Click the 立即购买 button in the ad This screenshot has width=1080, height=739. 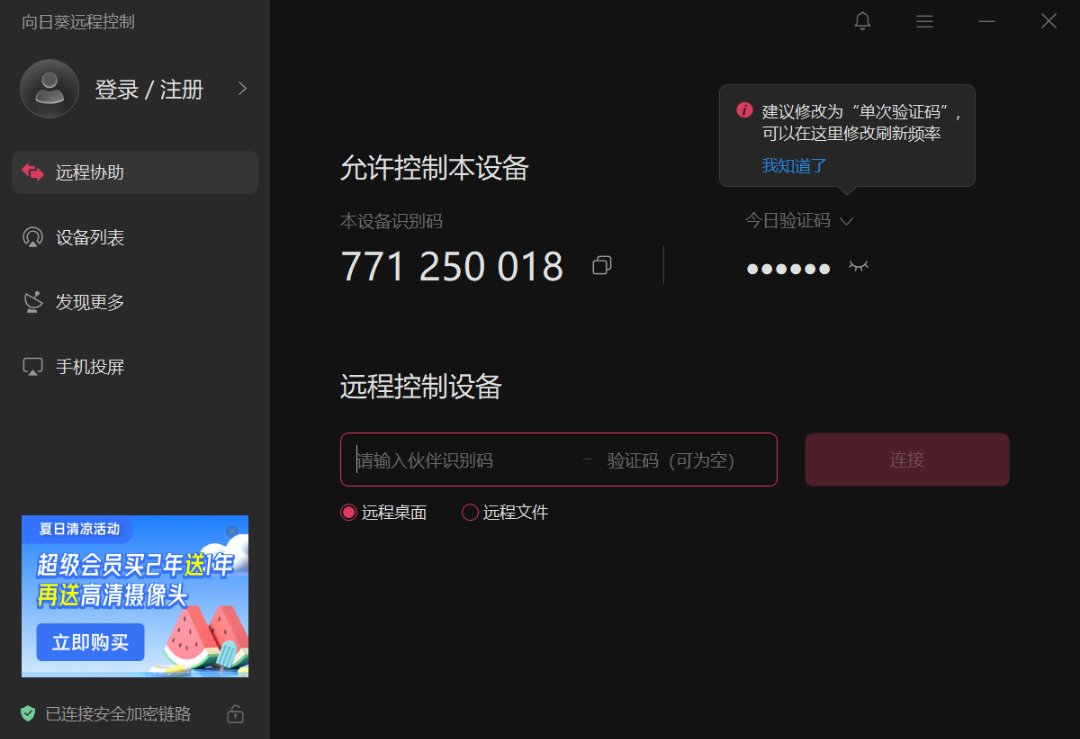pyautogui.click(x=90, y=642)
